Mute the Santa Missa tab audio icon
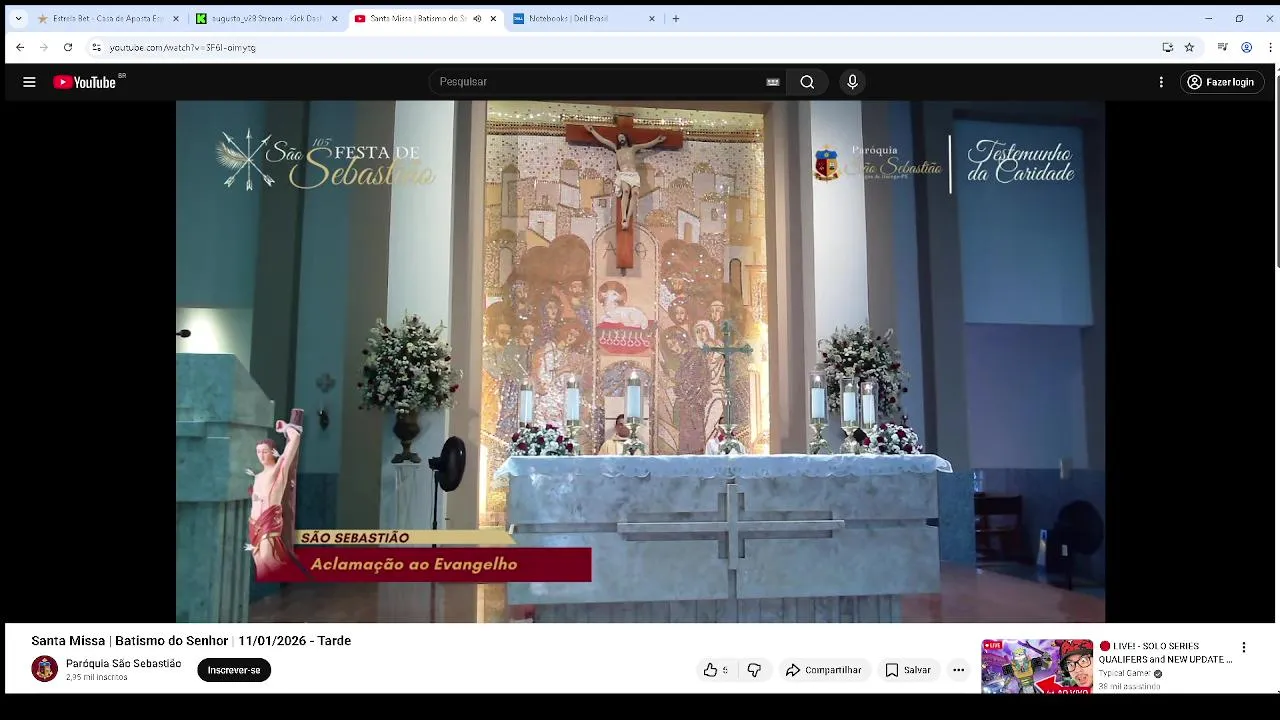1280x720 pixels. pos(477,18)
